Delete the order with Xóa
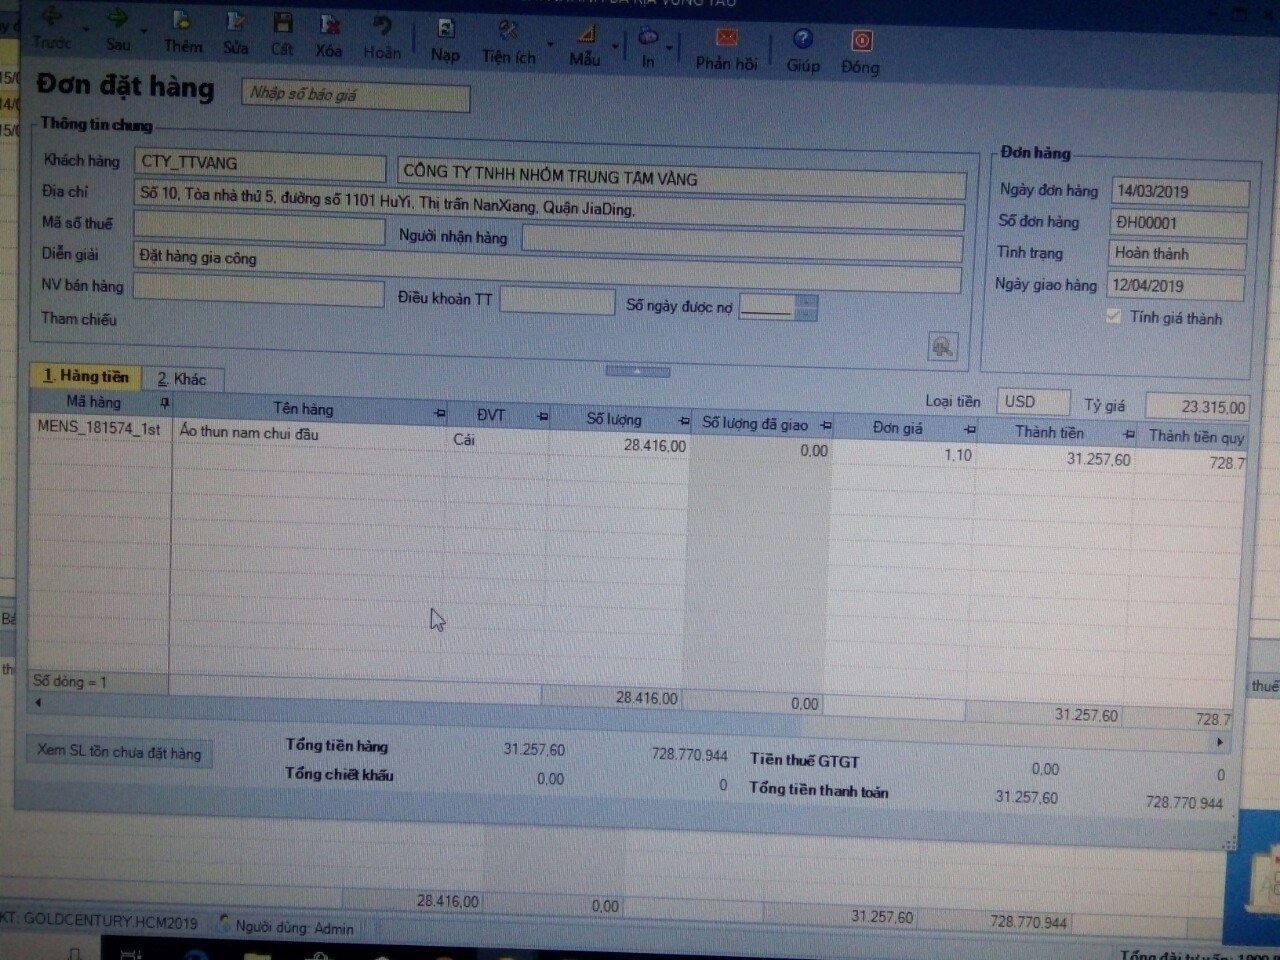This screenshot has width=1280, height=960. tap(329, 36)
